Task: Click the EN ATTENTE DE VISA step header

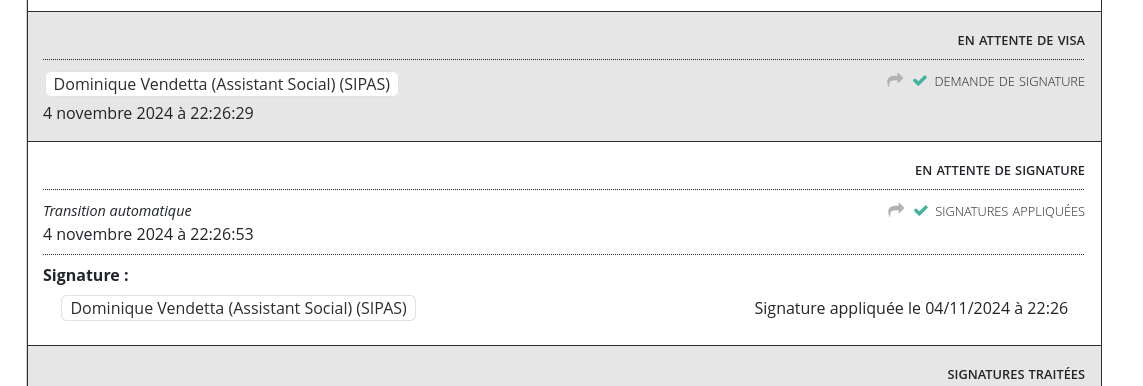Action: click(1021, 41)
